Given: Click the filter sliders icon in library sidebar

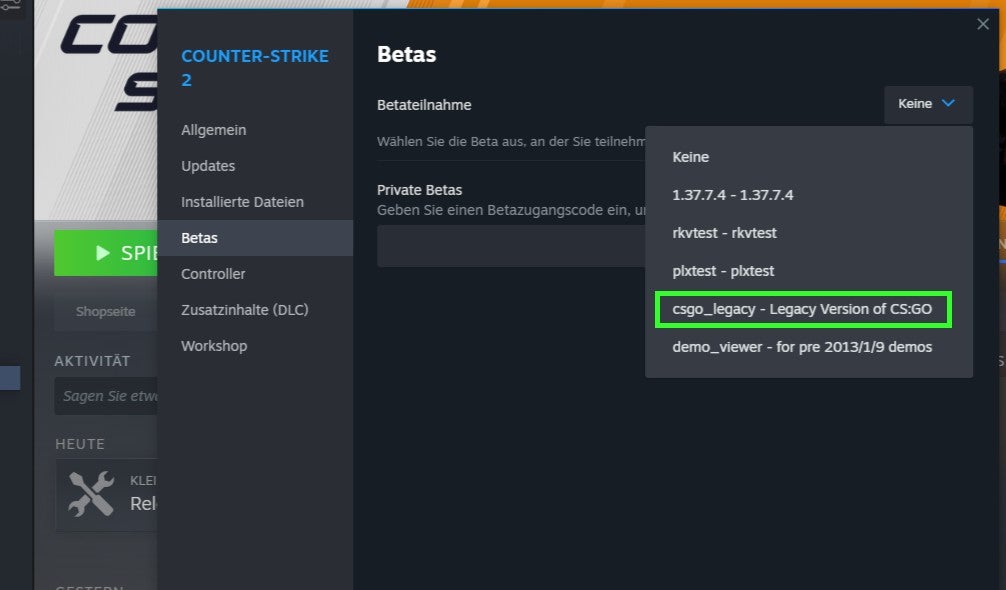Looking at the screenshot, I should [10, 5].
